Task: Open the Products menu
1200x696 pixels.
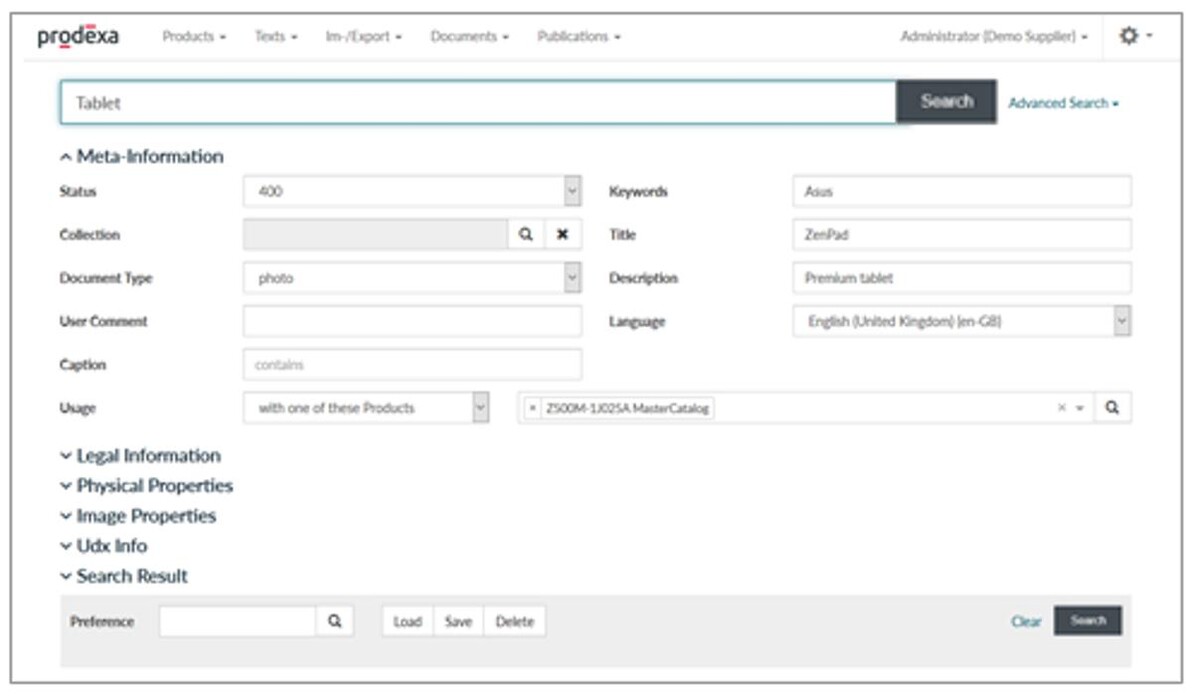Action: (194, 36)
